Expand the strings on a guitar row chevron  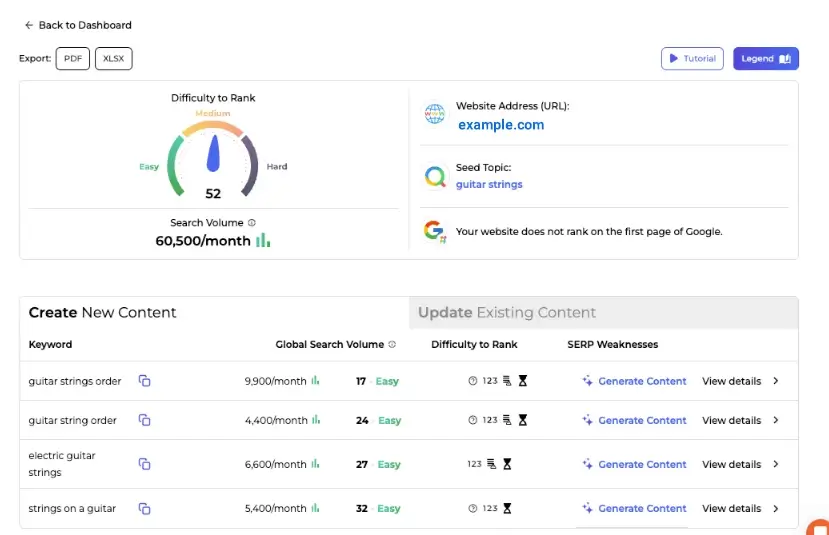coord(776,508)
